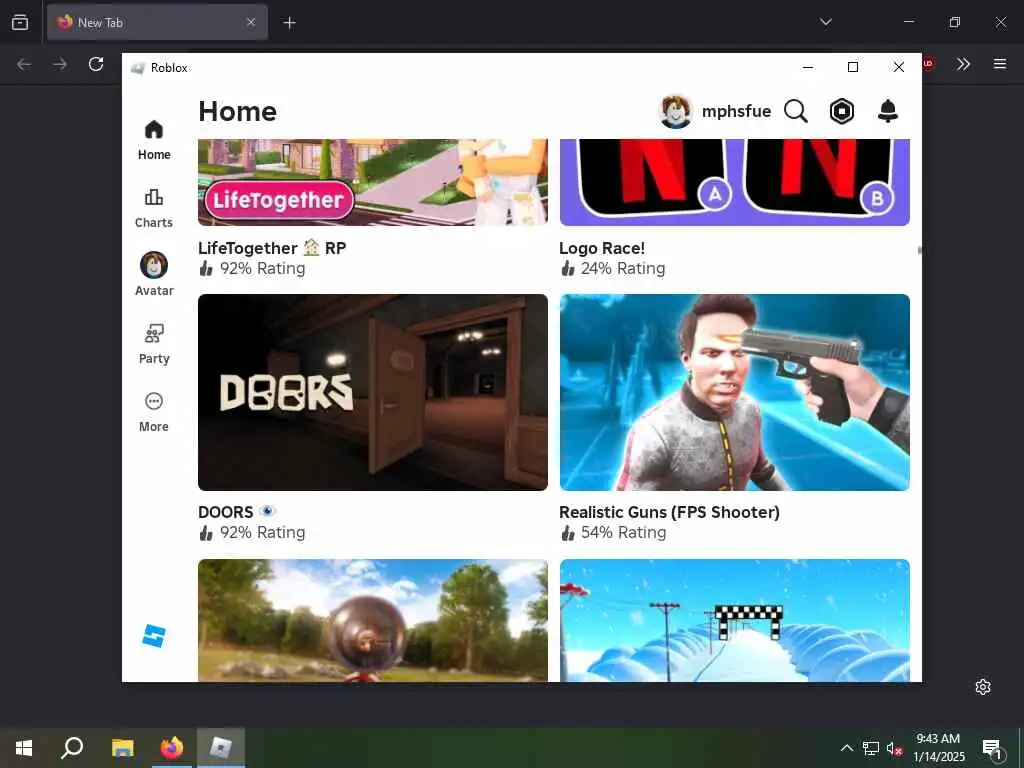Click the Roblox window scrollbar thumb
1024x768 pixels.
919,250
